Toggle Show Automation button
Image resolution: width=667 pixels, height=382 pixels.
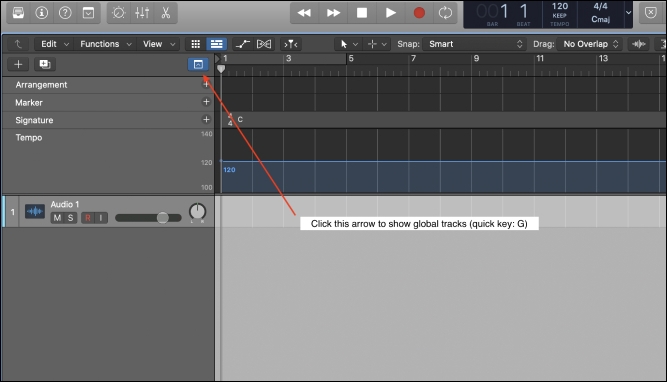tap(243, 44)
